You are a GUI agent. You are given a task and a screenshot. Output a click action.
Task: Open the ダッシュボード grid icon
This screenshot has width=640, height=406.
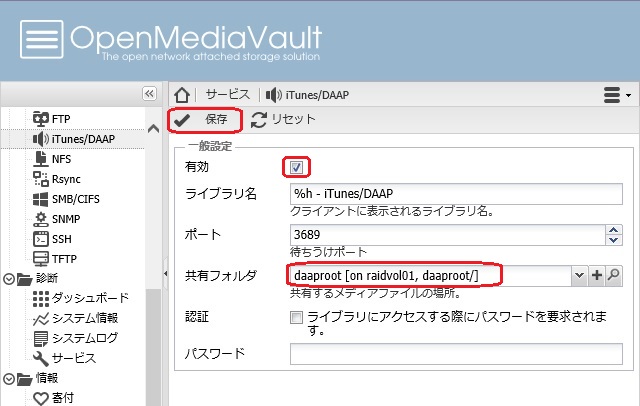[x=40, y=299]
